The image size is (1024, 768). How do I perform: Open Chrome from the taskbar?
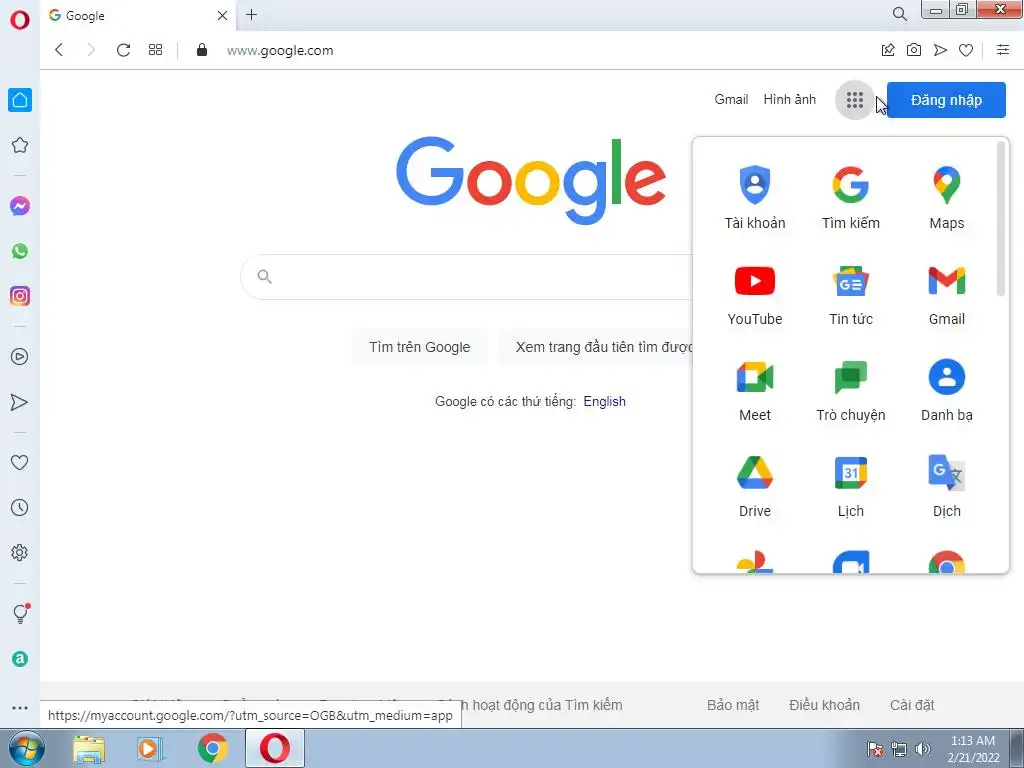point(213,748)
